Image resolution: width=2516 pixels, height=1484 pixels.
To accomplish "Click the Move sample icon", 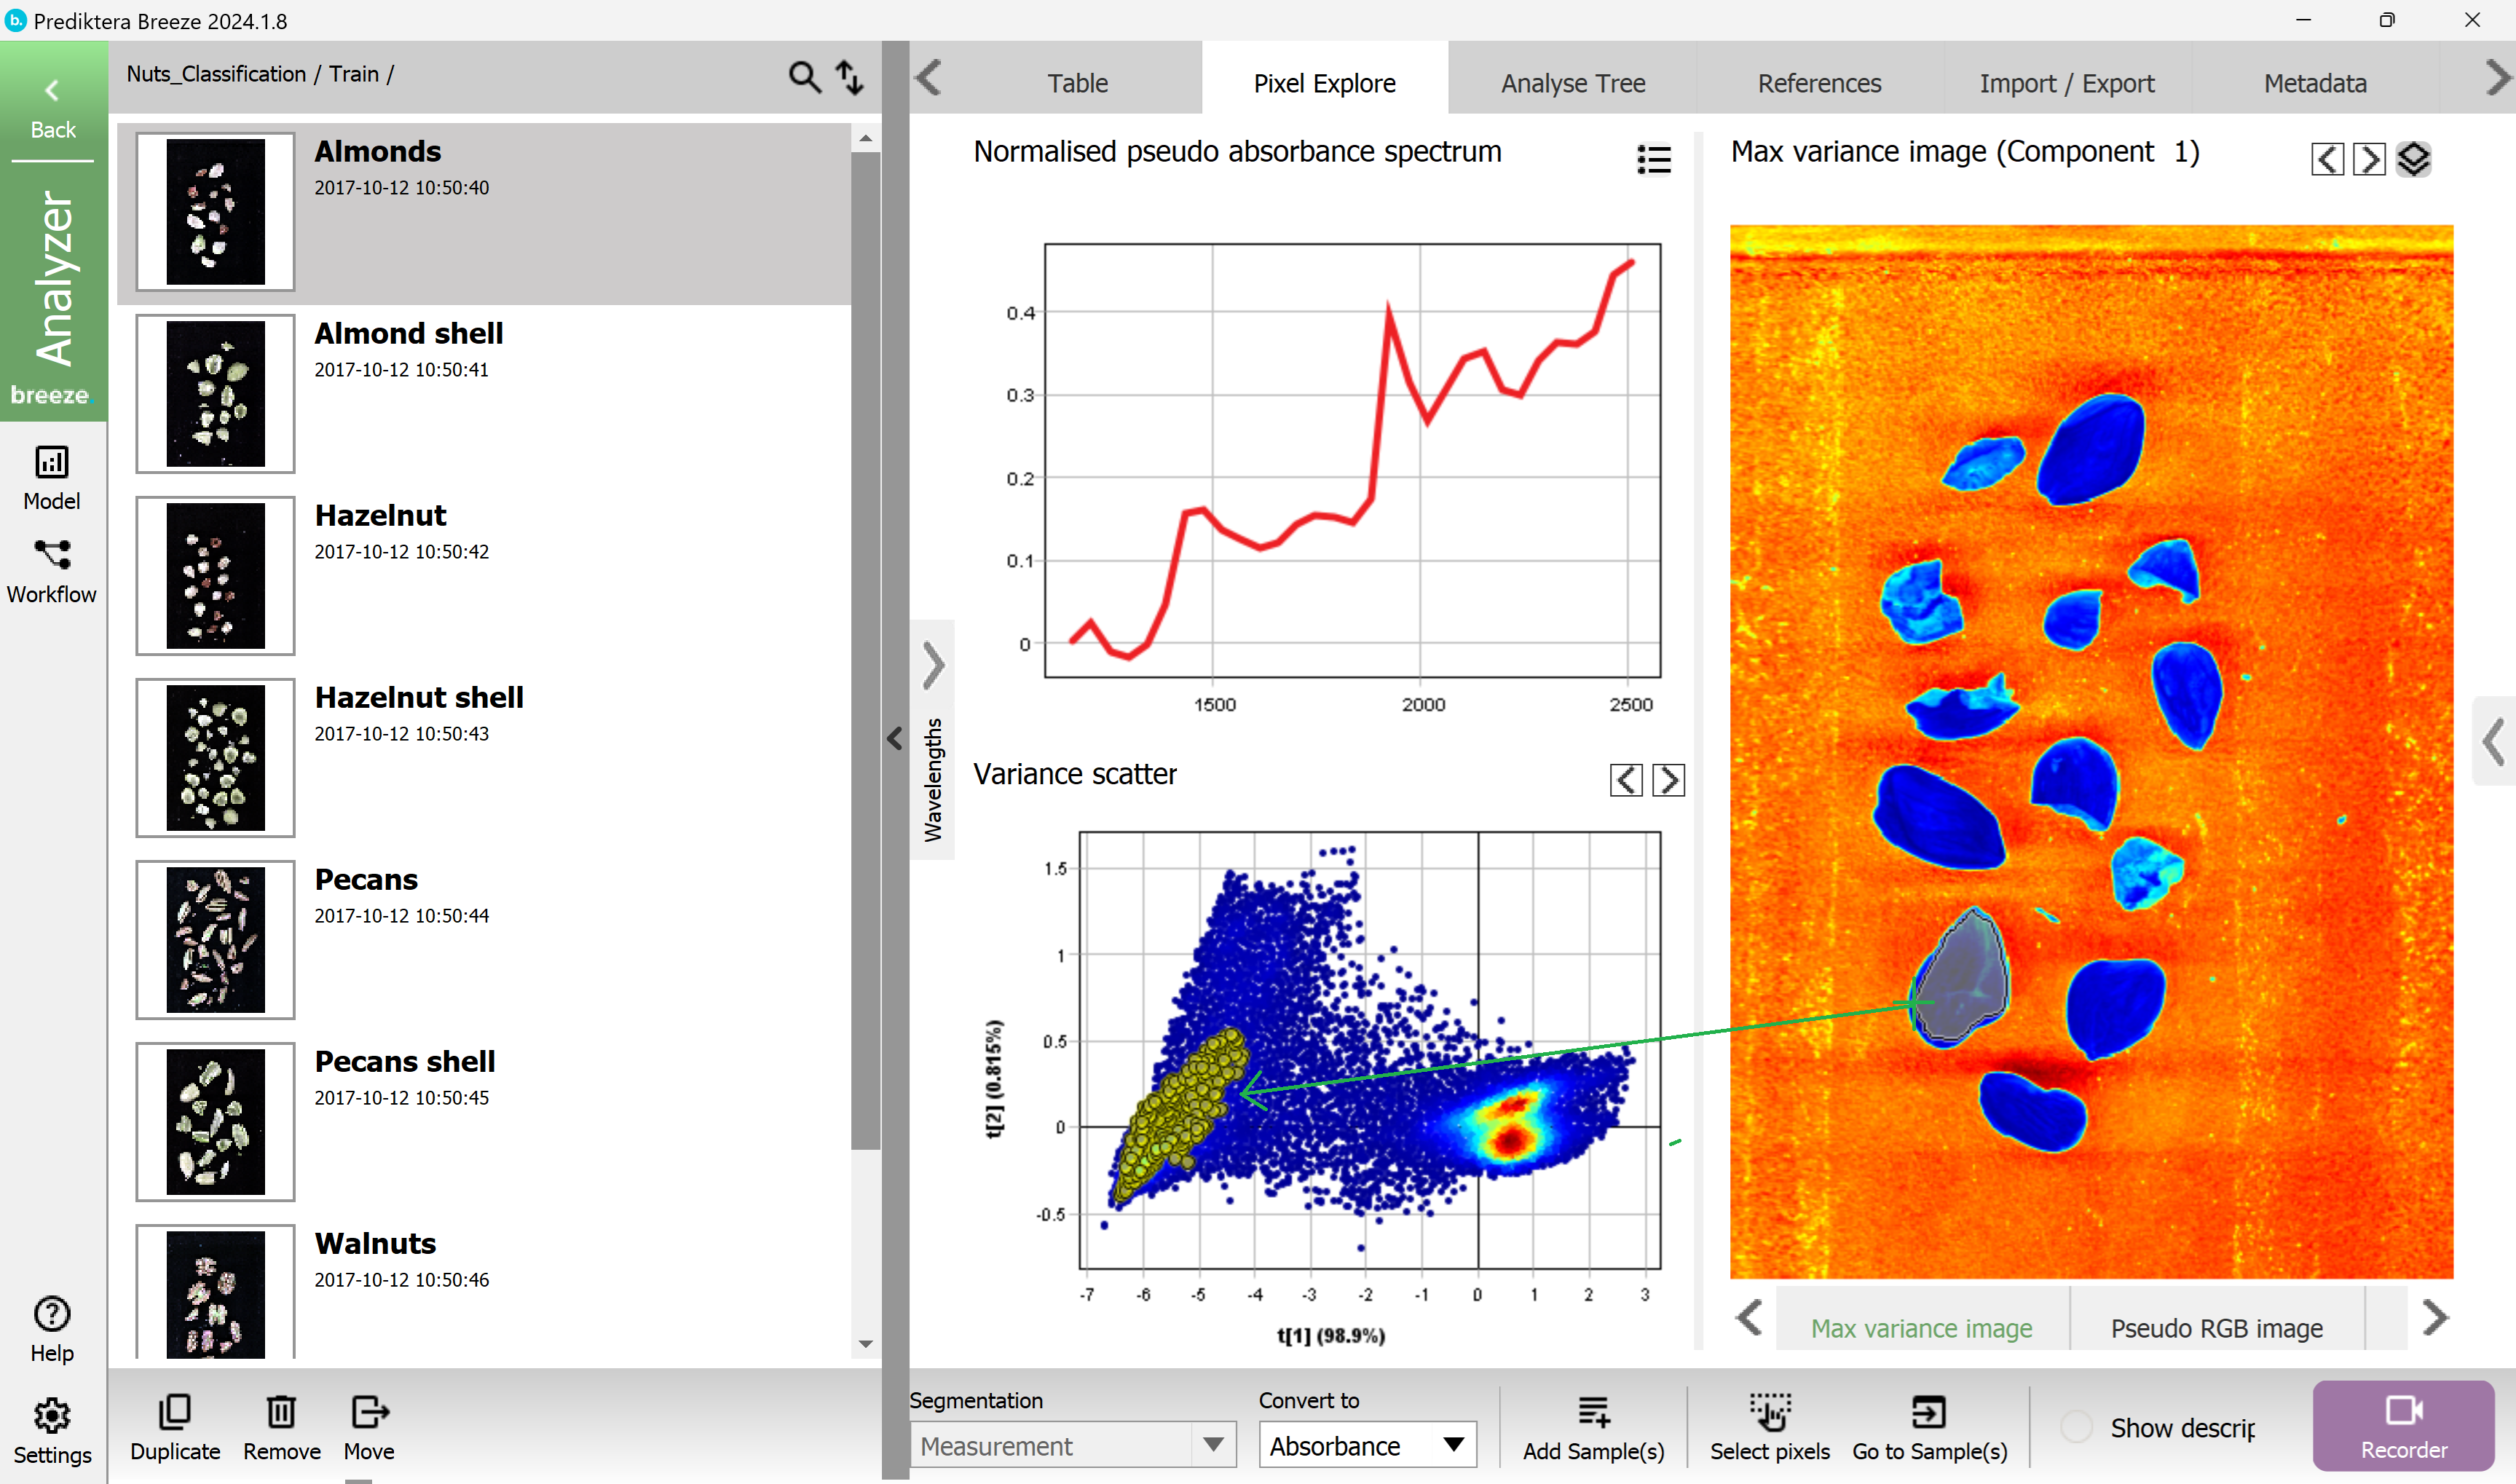I will (368, 1413).
